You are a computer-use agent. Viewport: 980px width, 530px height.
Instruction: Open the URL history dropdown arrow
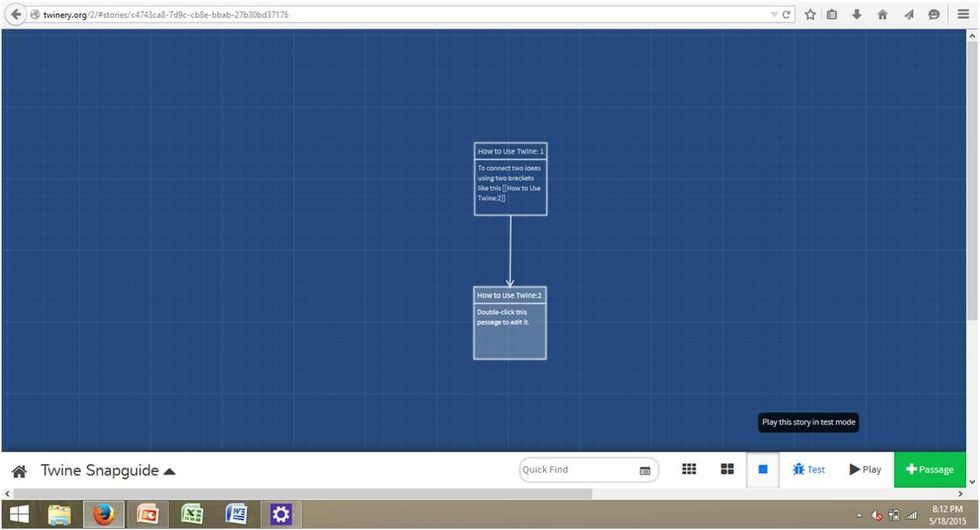(774, 14)
